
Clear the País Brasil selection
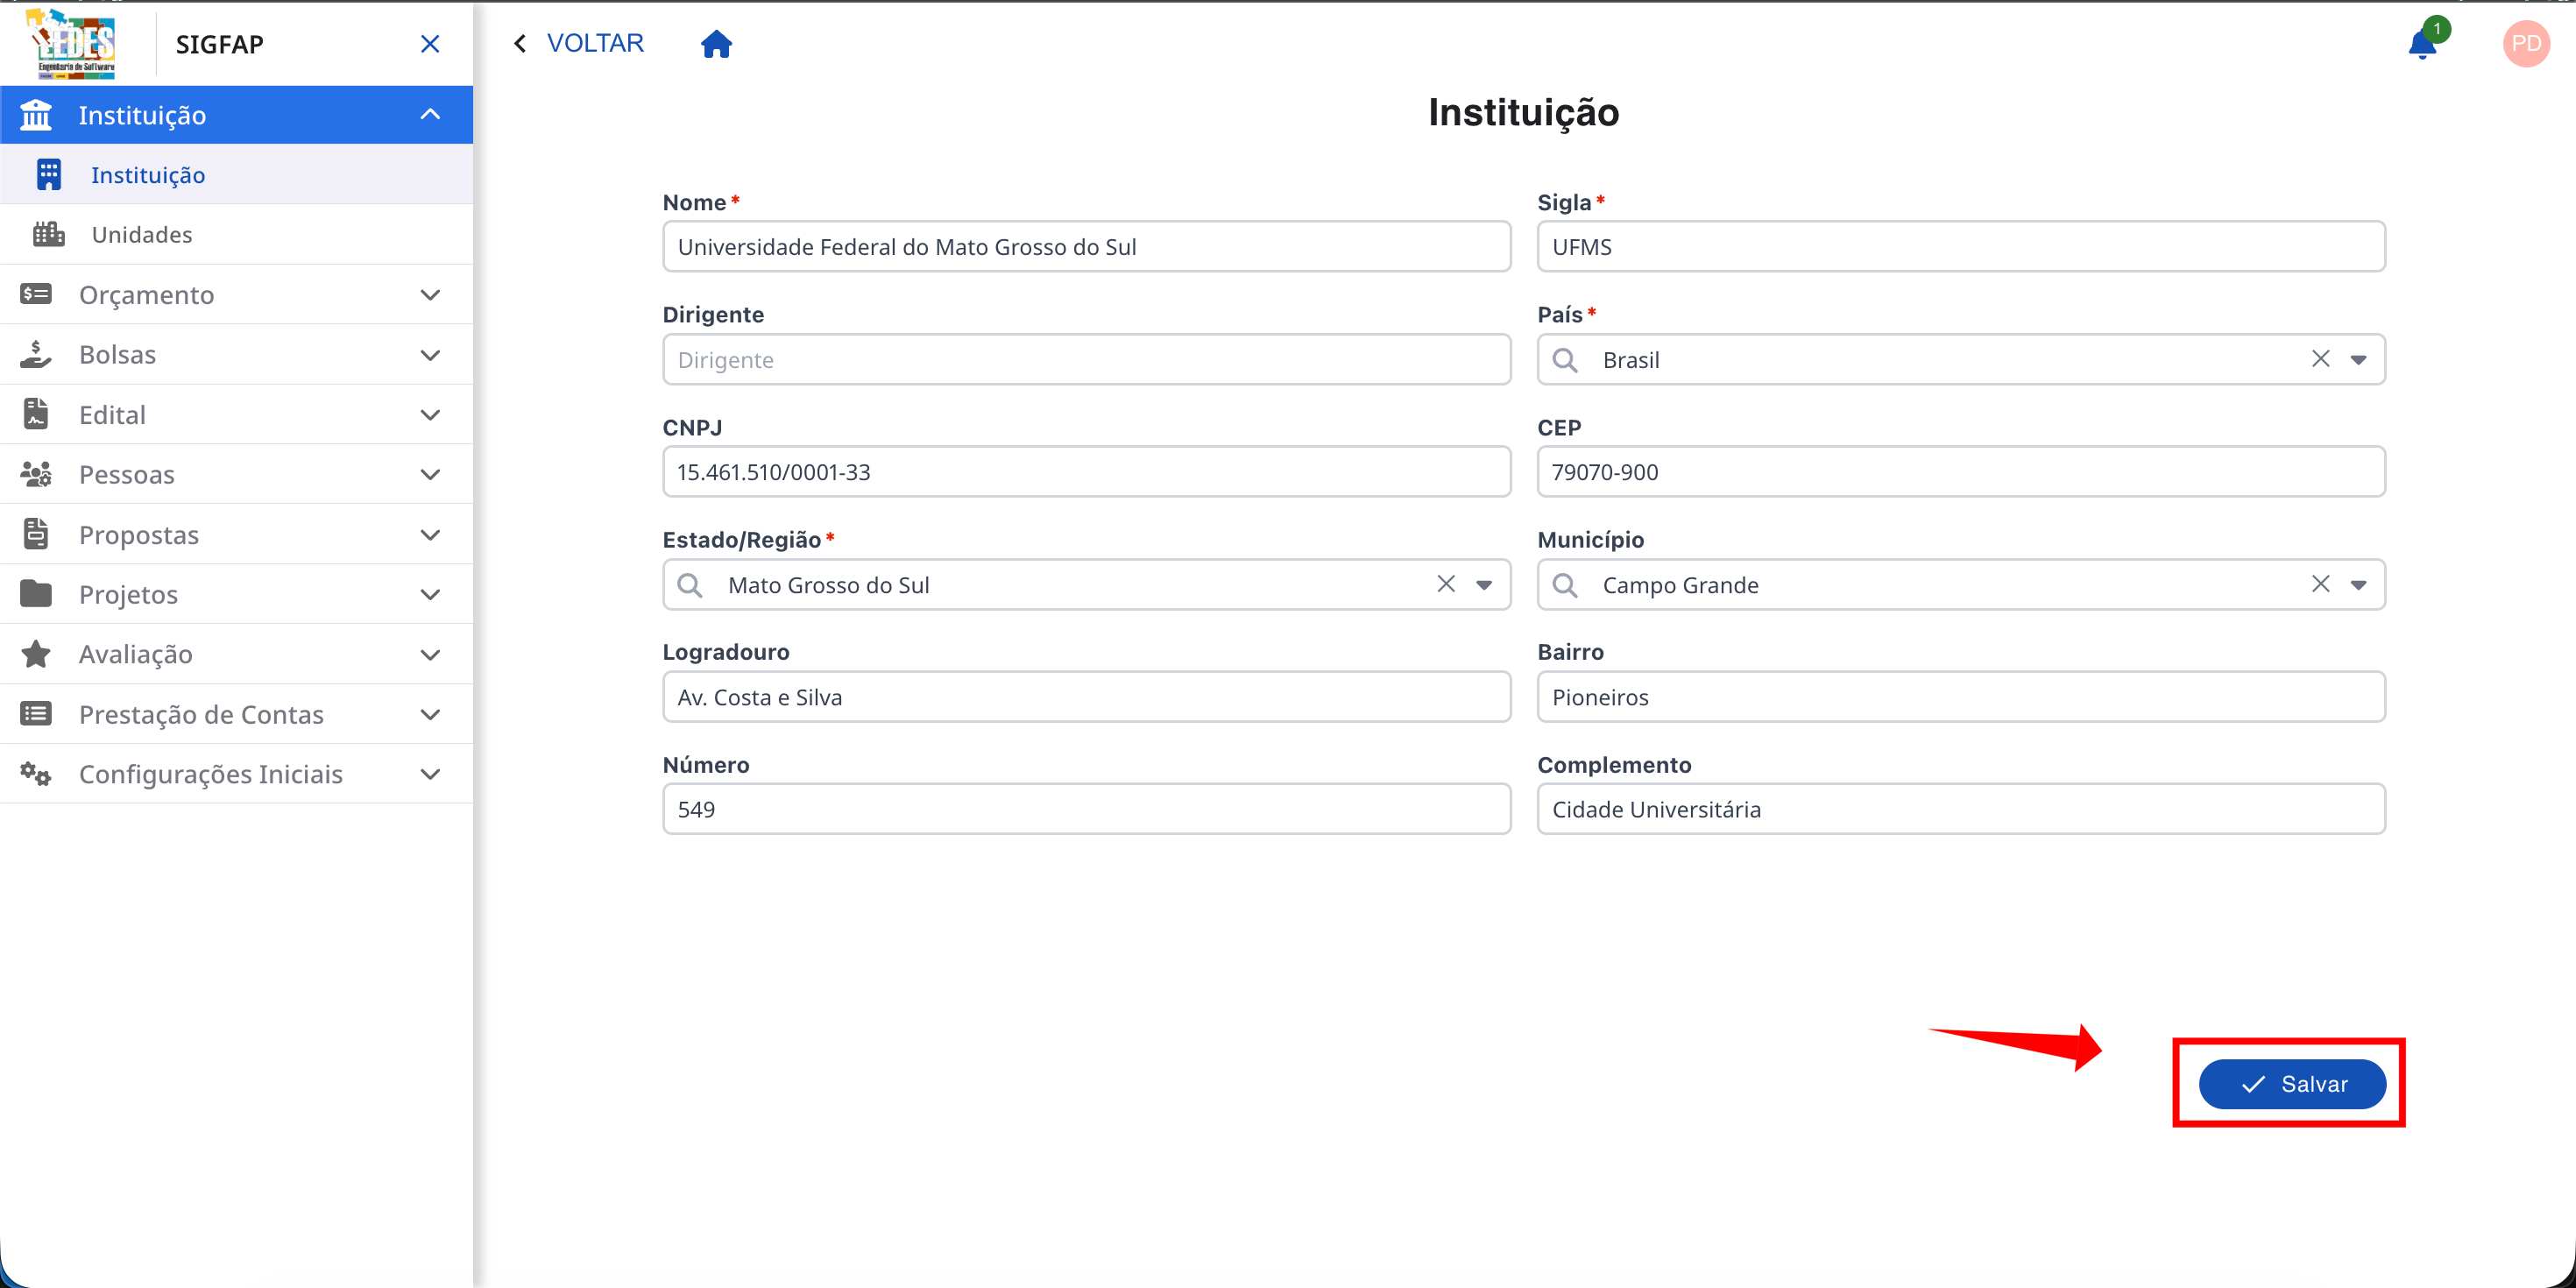pos(2320,359)
